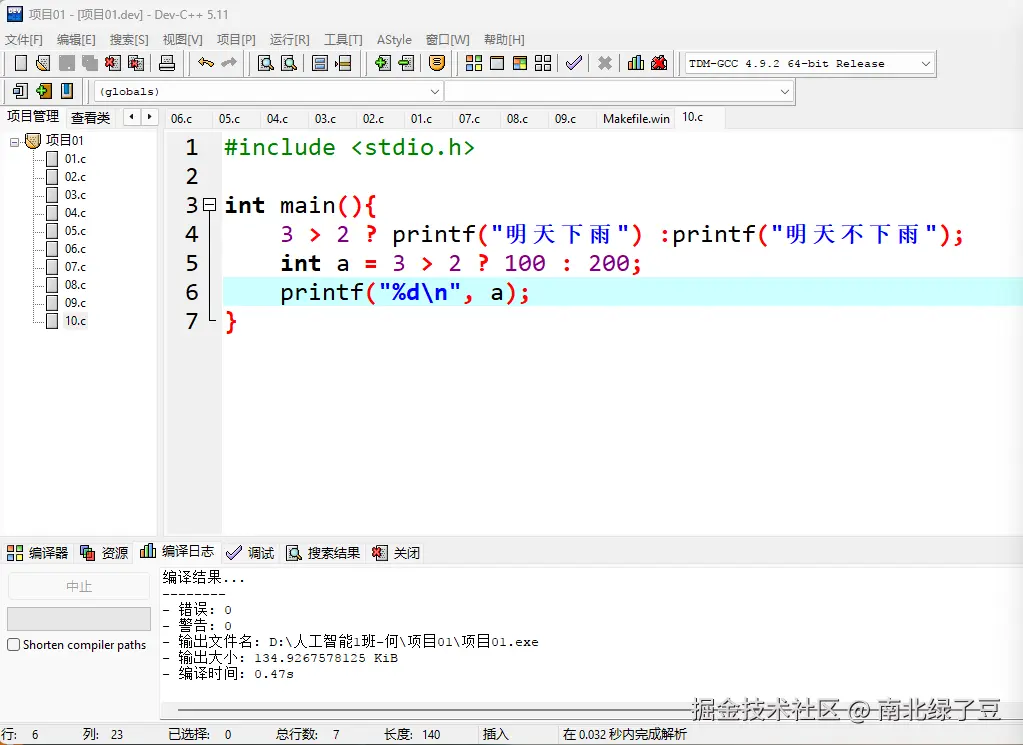Click the Insert icon on second toolbar

pyautogui.click(x=20, y=91)
